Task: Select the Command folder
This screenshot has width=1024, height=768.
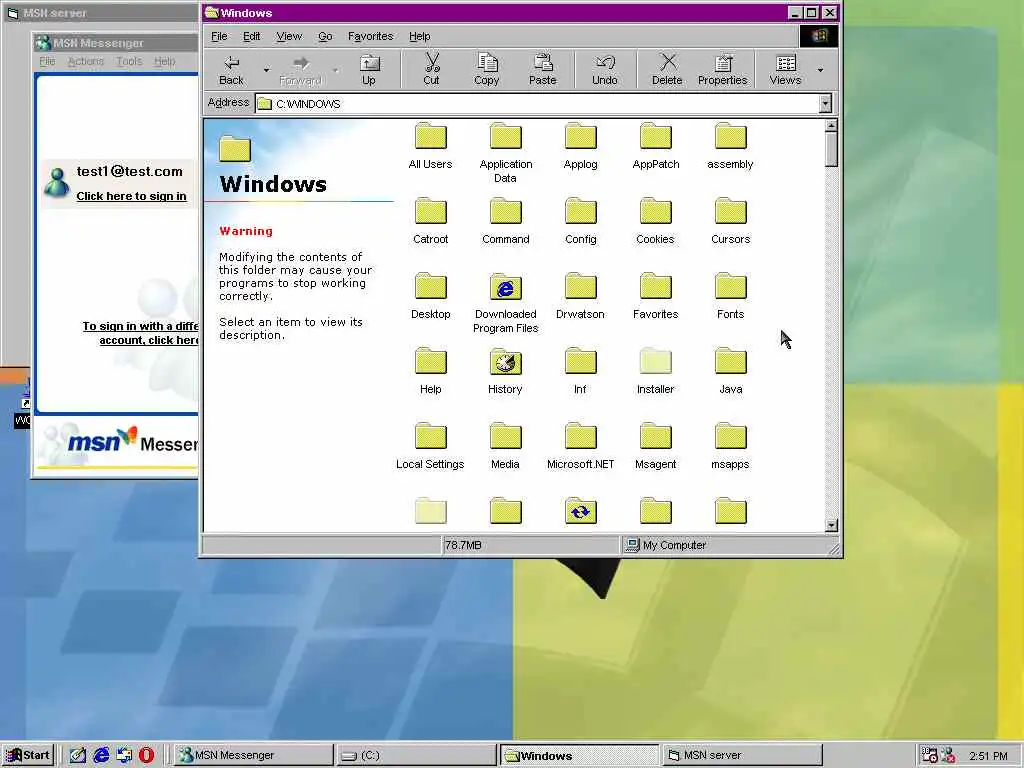Action: tap(505, 221)
